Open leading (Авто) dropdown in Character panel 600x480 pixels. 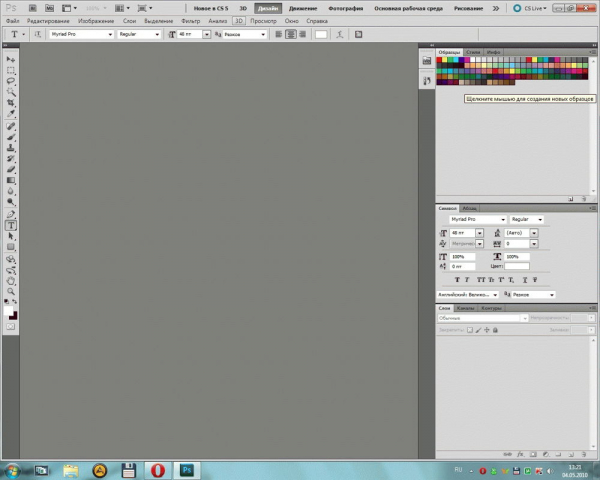coord(534,233)
